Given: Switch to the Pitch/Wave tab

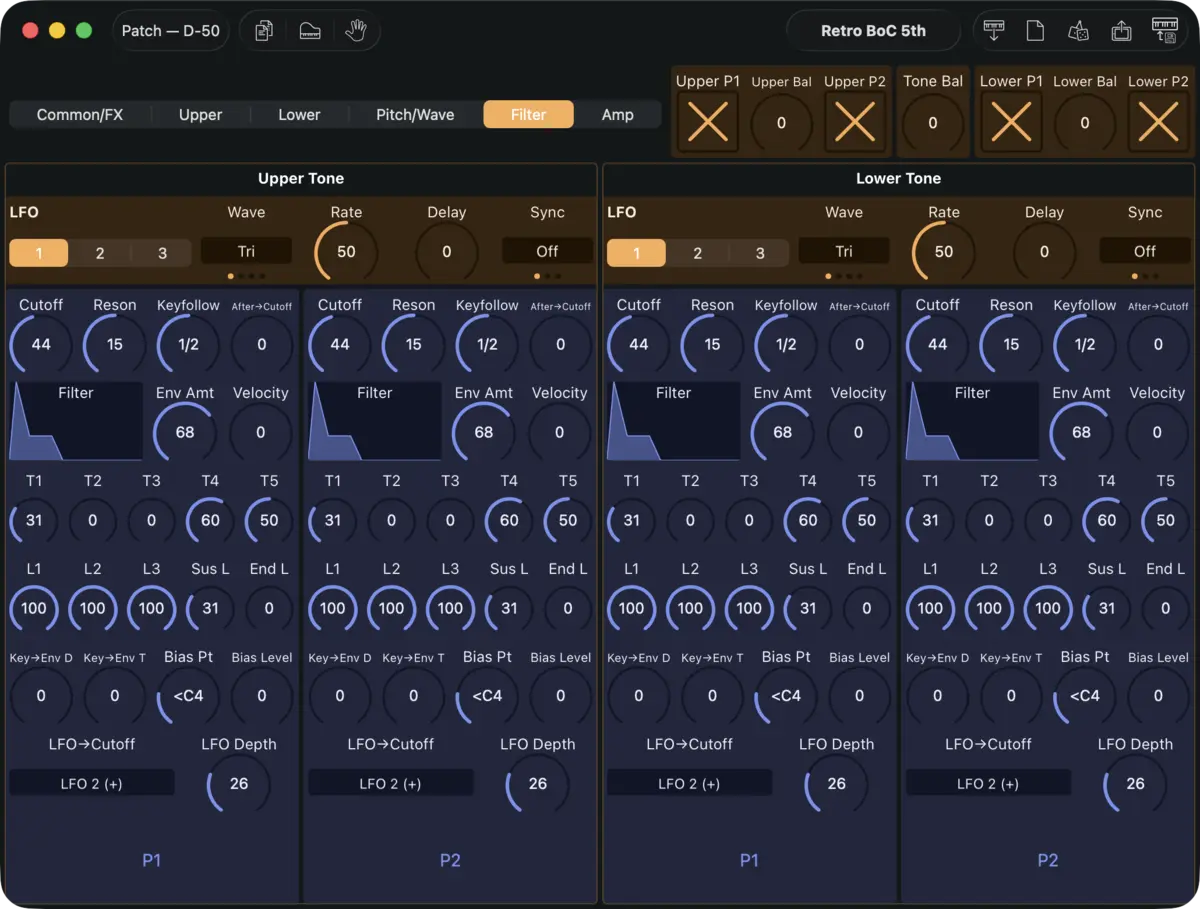Looking at the screenshot, I should [x=415, y=115].
